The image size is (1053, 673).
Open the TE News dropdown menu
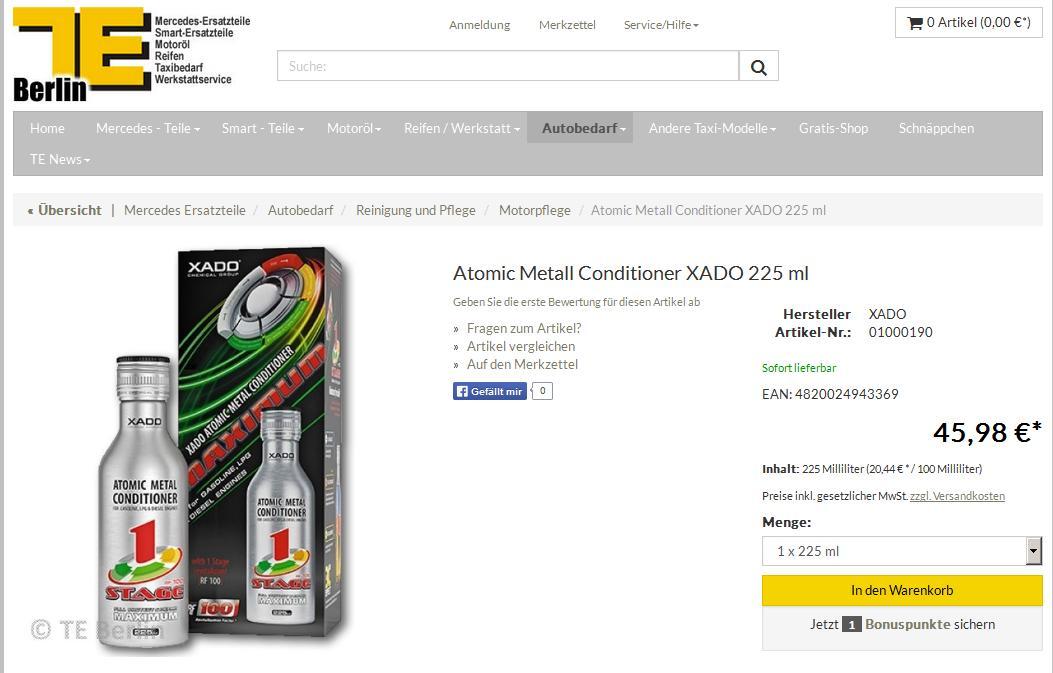point(60,159)
